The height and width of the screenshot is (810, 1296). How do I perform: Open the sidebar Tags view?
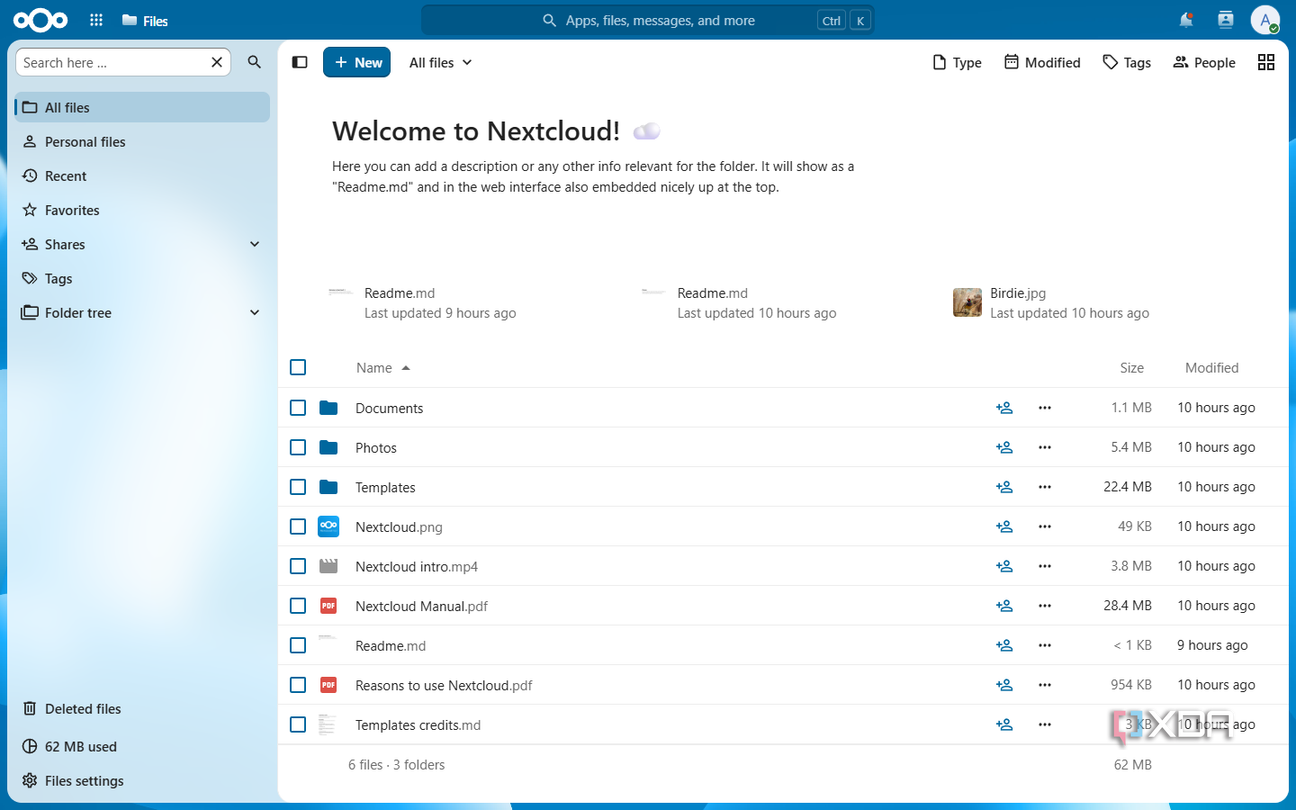click(142, 279)
